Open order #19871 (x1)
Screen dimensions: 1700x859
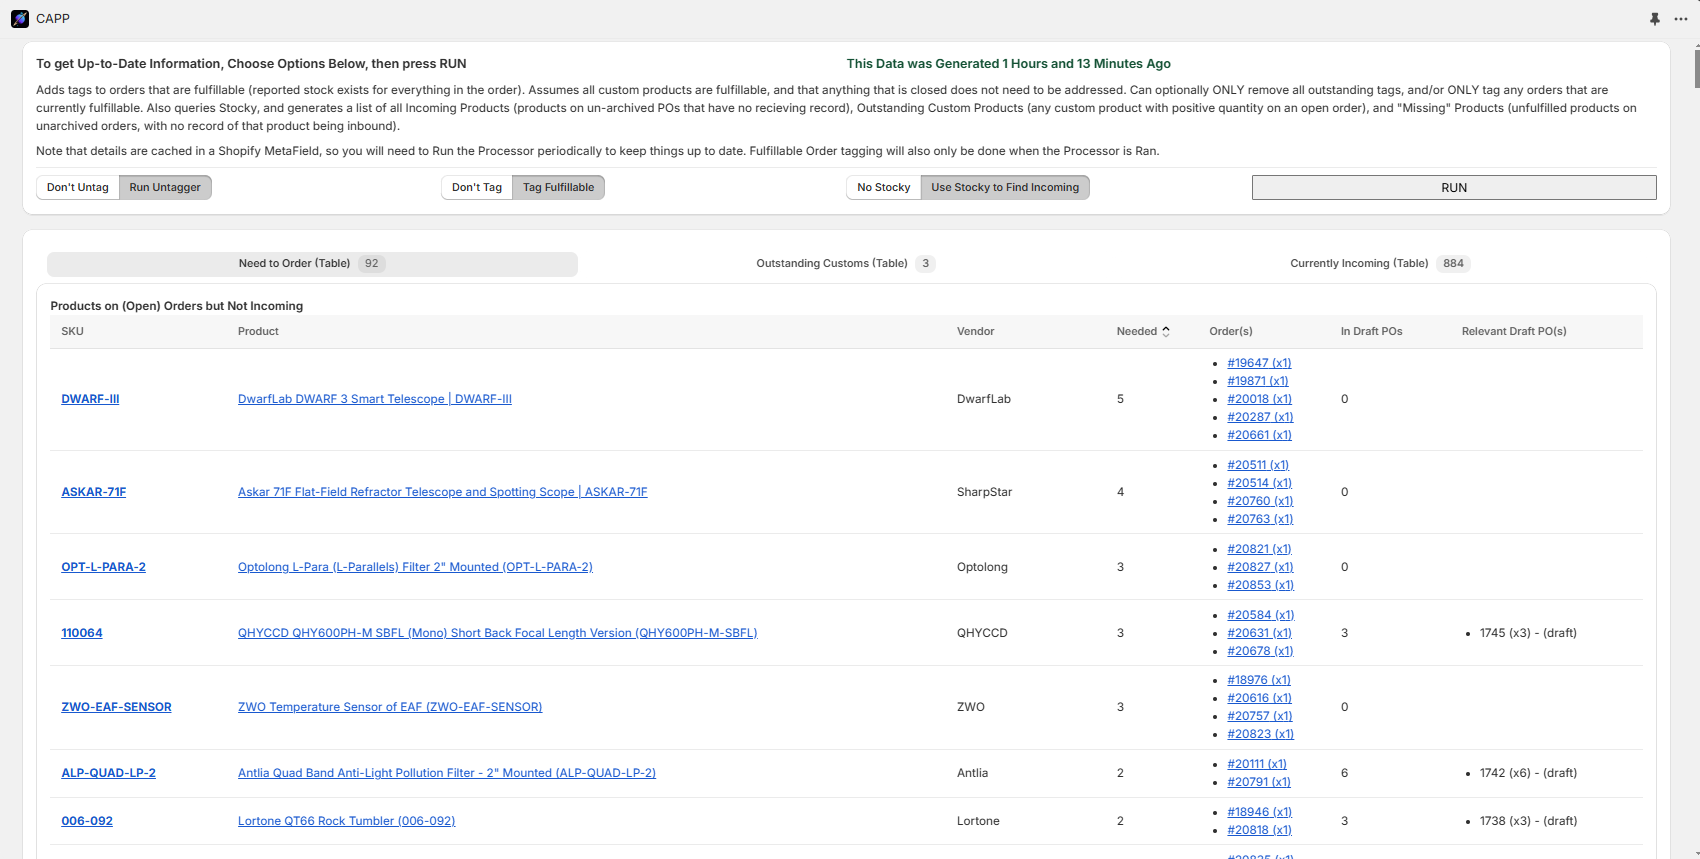[1258, 381]
